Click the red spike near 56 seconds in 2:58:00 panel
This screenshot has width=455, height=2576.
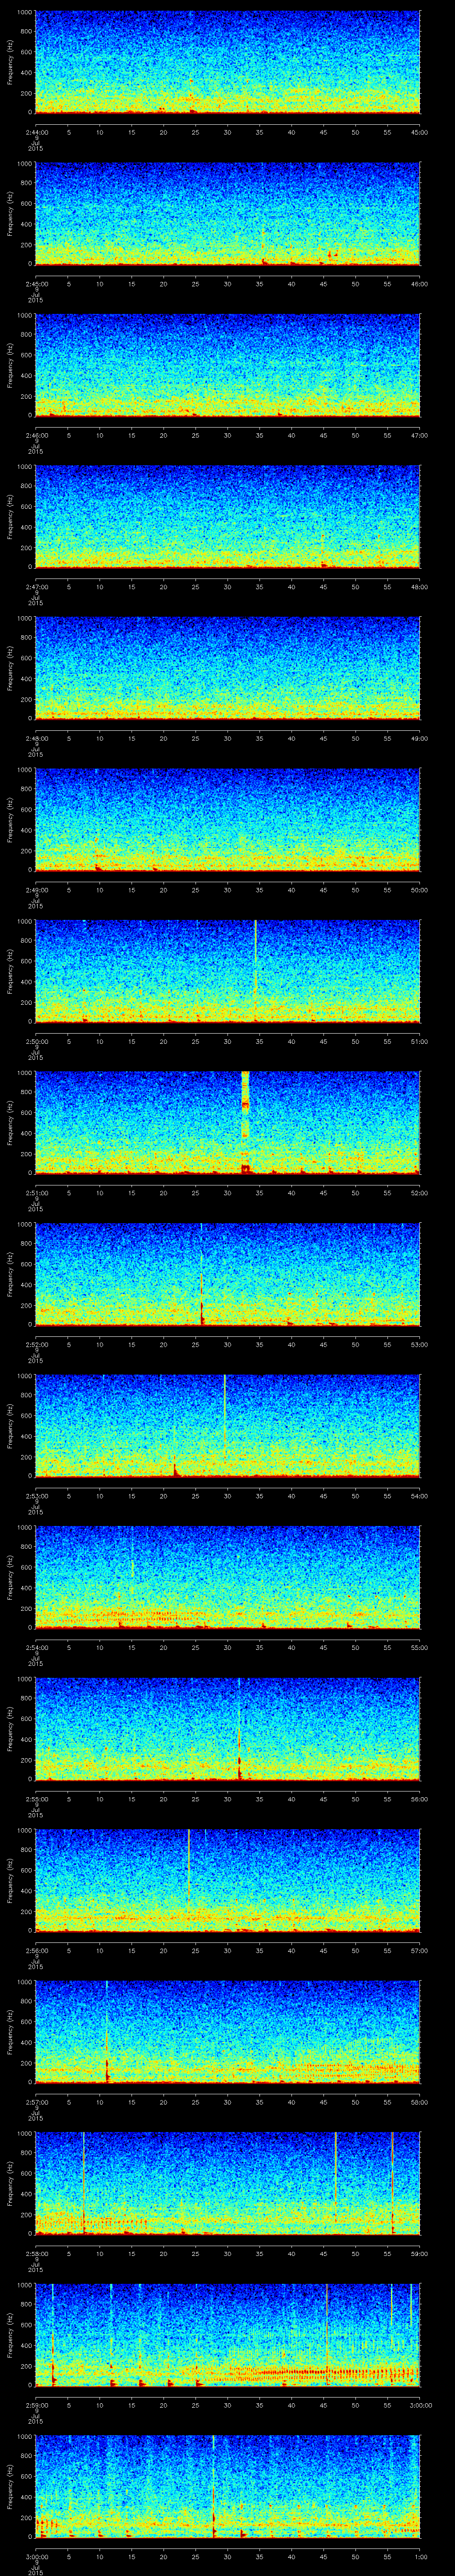(393, 2183)
